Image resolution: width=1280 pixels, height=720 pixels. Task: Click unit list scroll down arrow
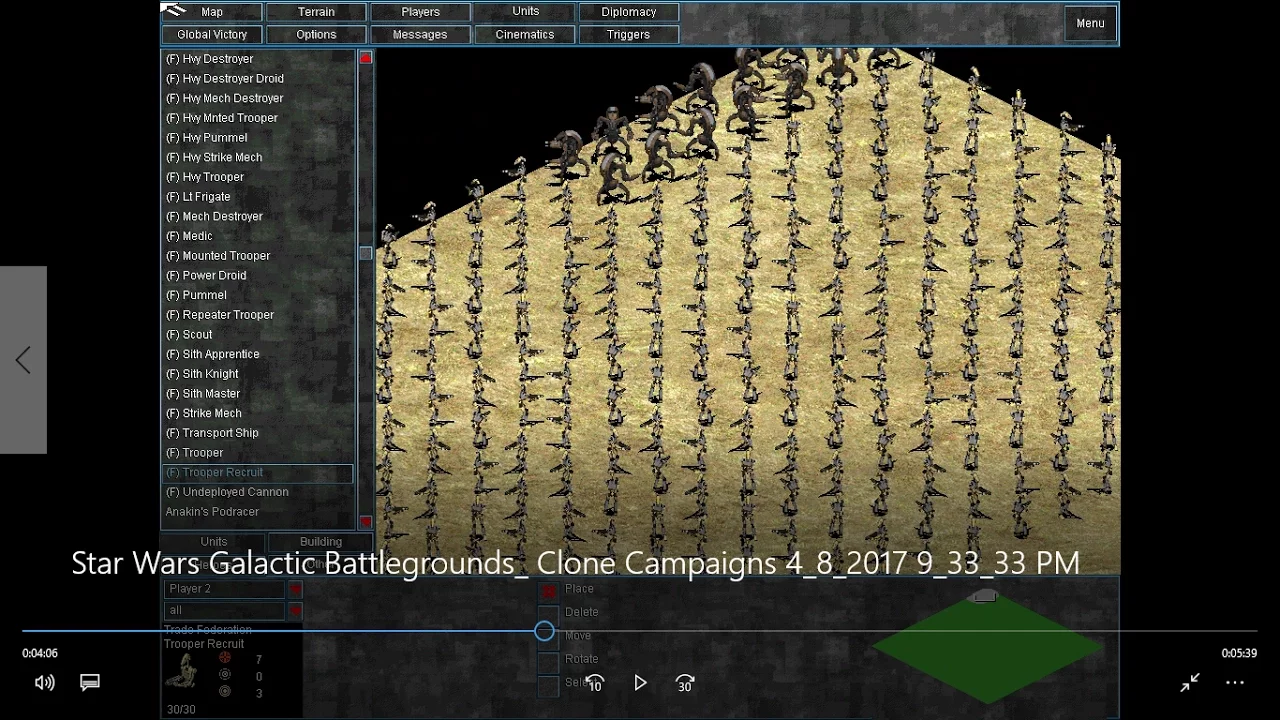coord(366,522)
